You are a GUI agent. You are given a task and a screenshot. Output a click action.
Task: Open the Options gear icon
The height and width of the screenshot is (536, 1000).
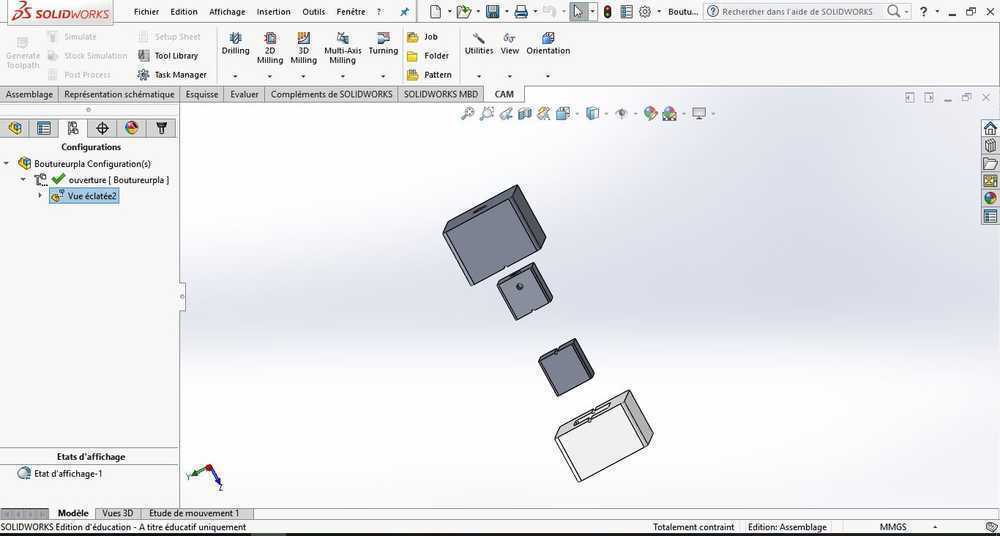[x=645, y=11]
